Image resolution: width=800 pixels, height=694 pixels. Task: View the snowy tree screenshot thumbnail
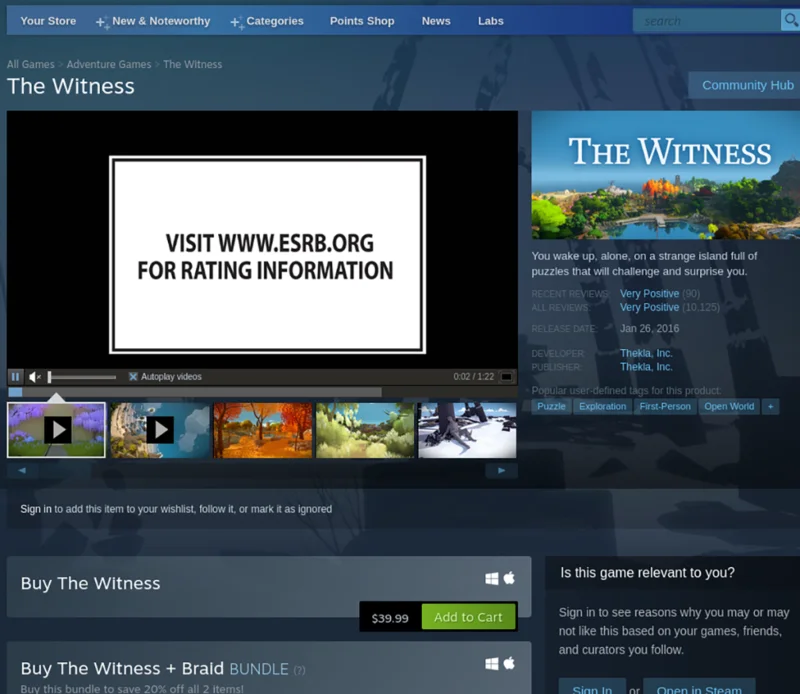467,430
